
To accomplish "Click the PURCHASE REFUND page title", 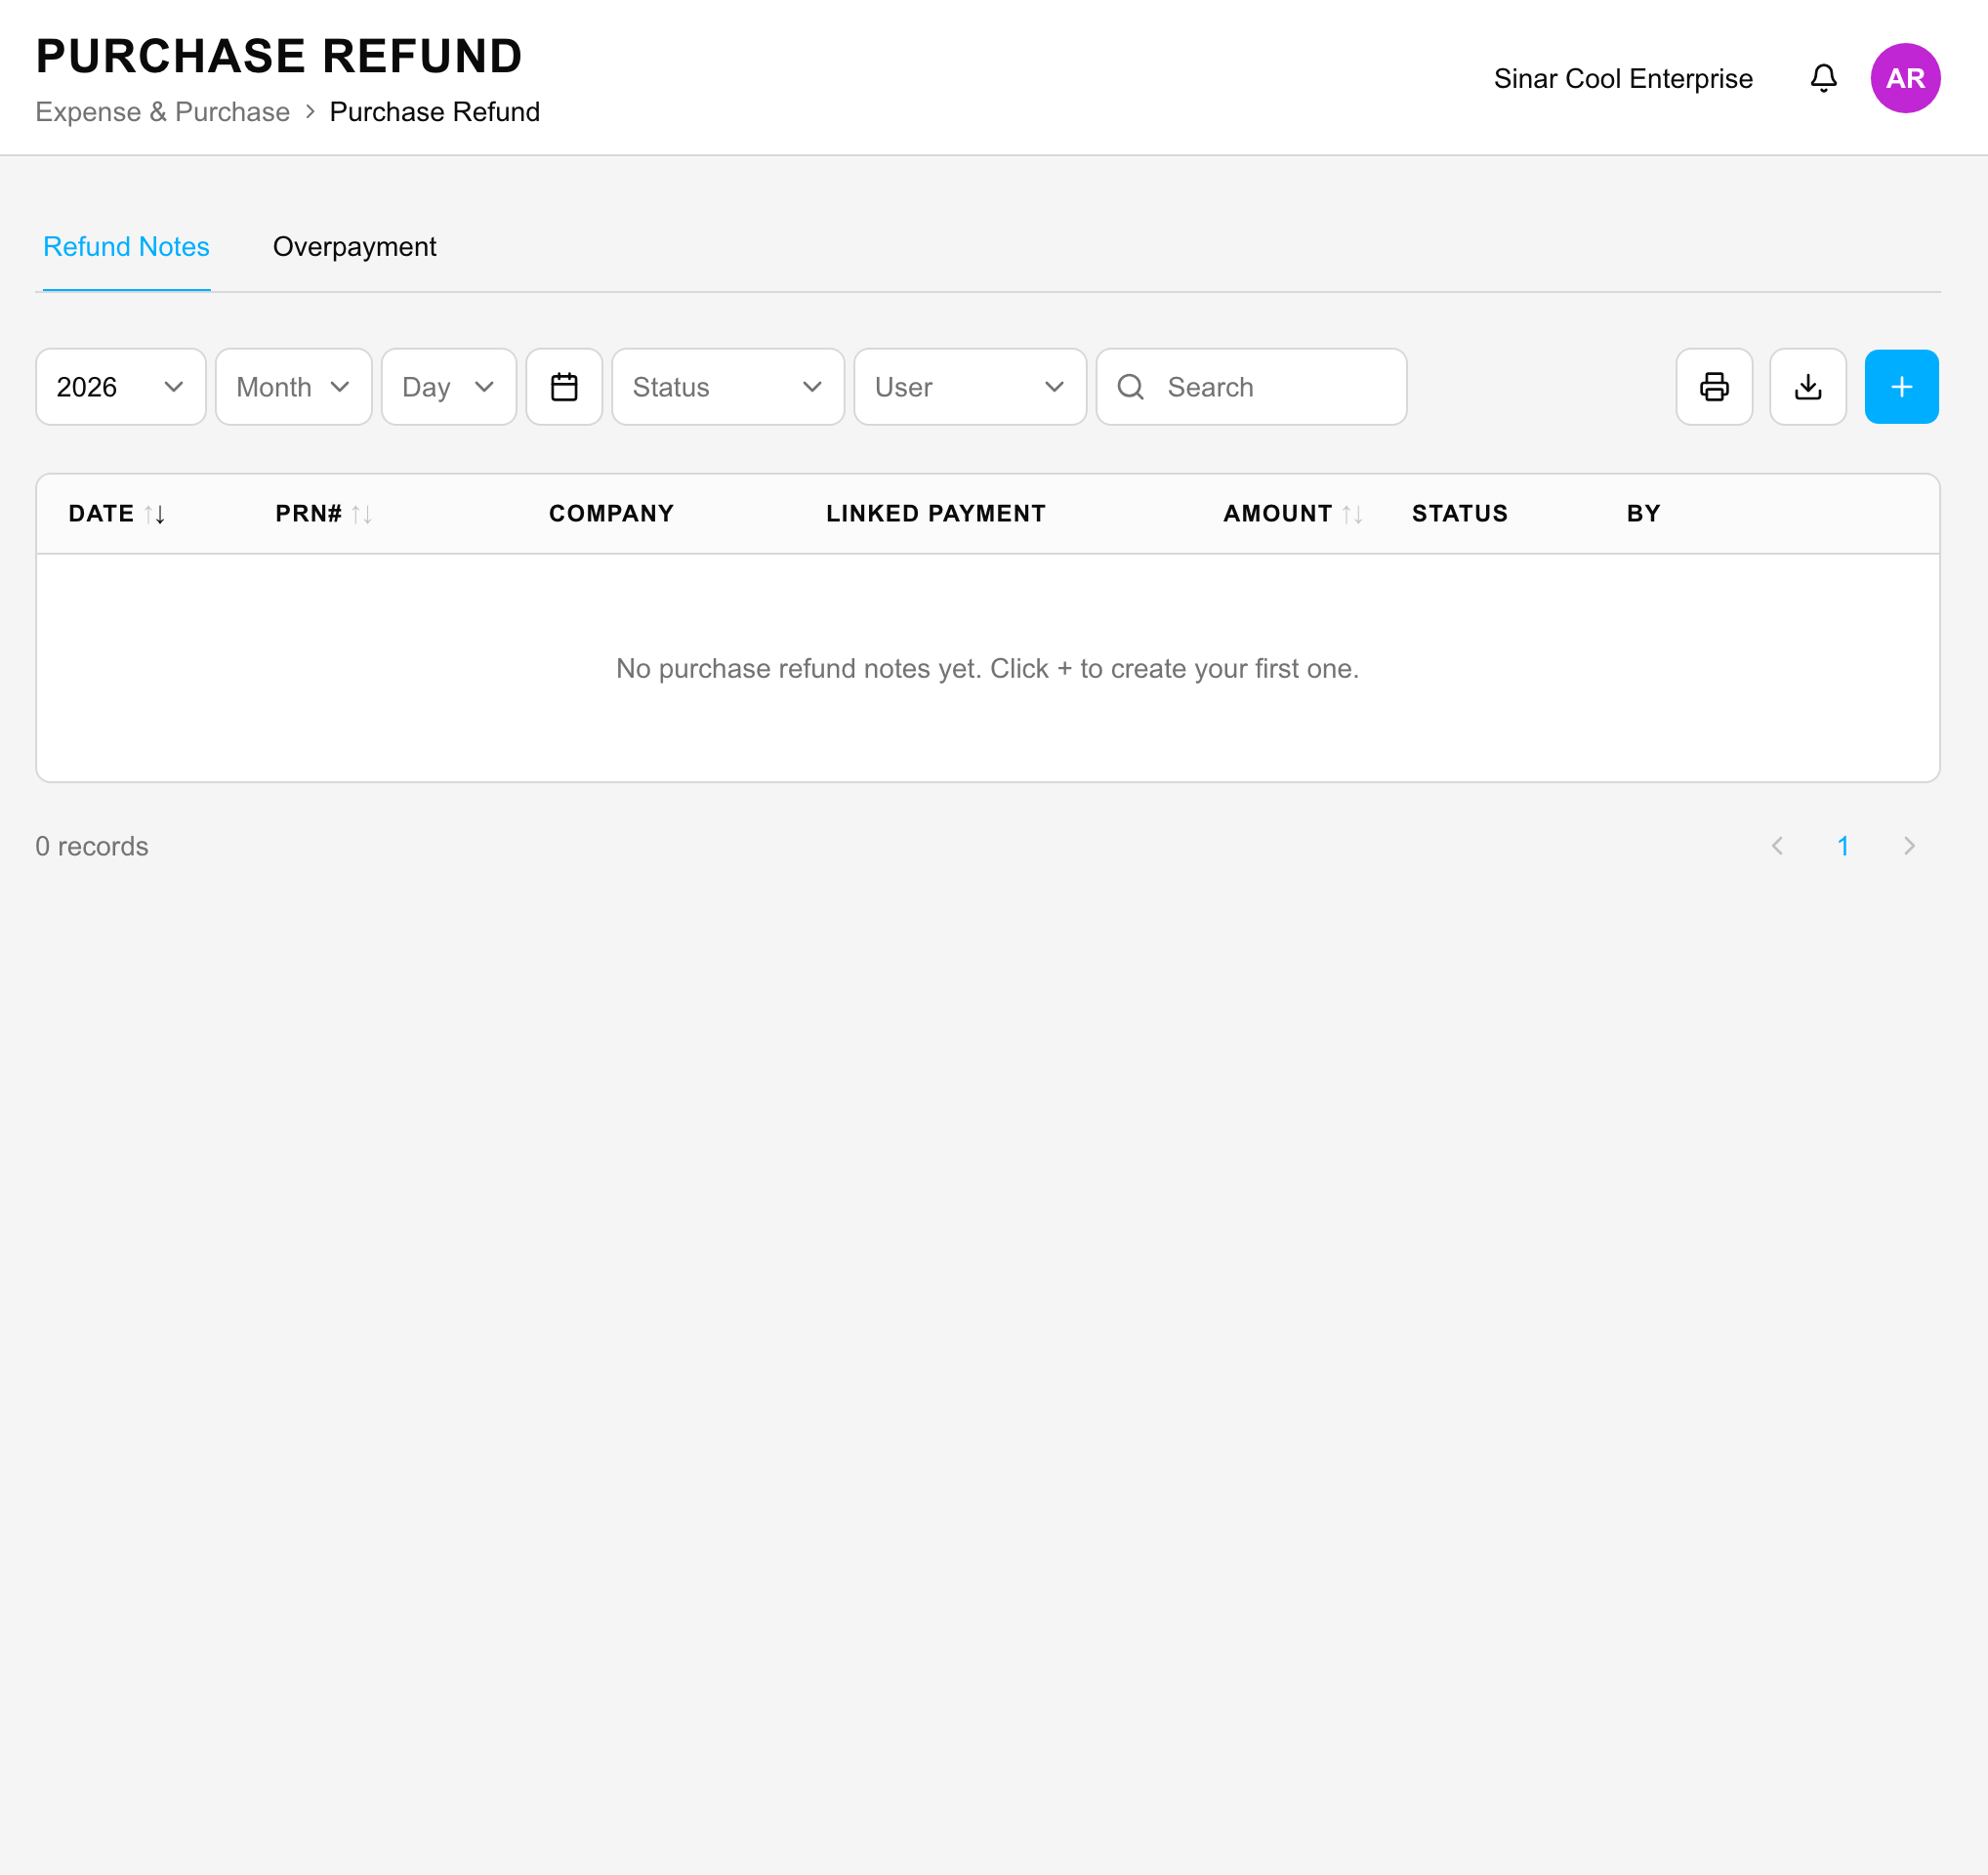I will click(x=279, y=56).
